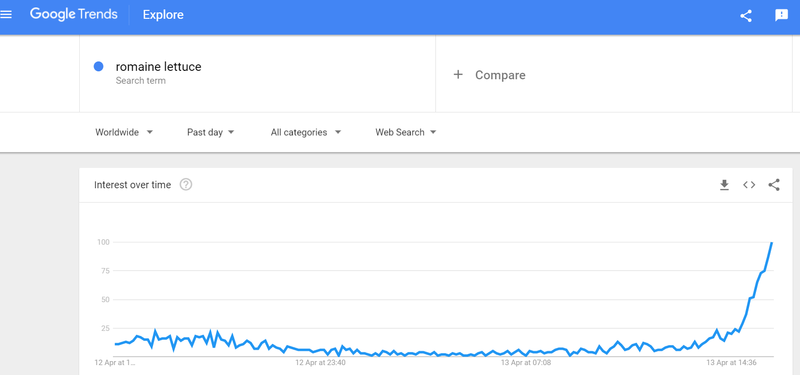Open the Web Search type dropdown
The height and width of the screenshot is (375, 800).
coord(406,132)
